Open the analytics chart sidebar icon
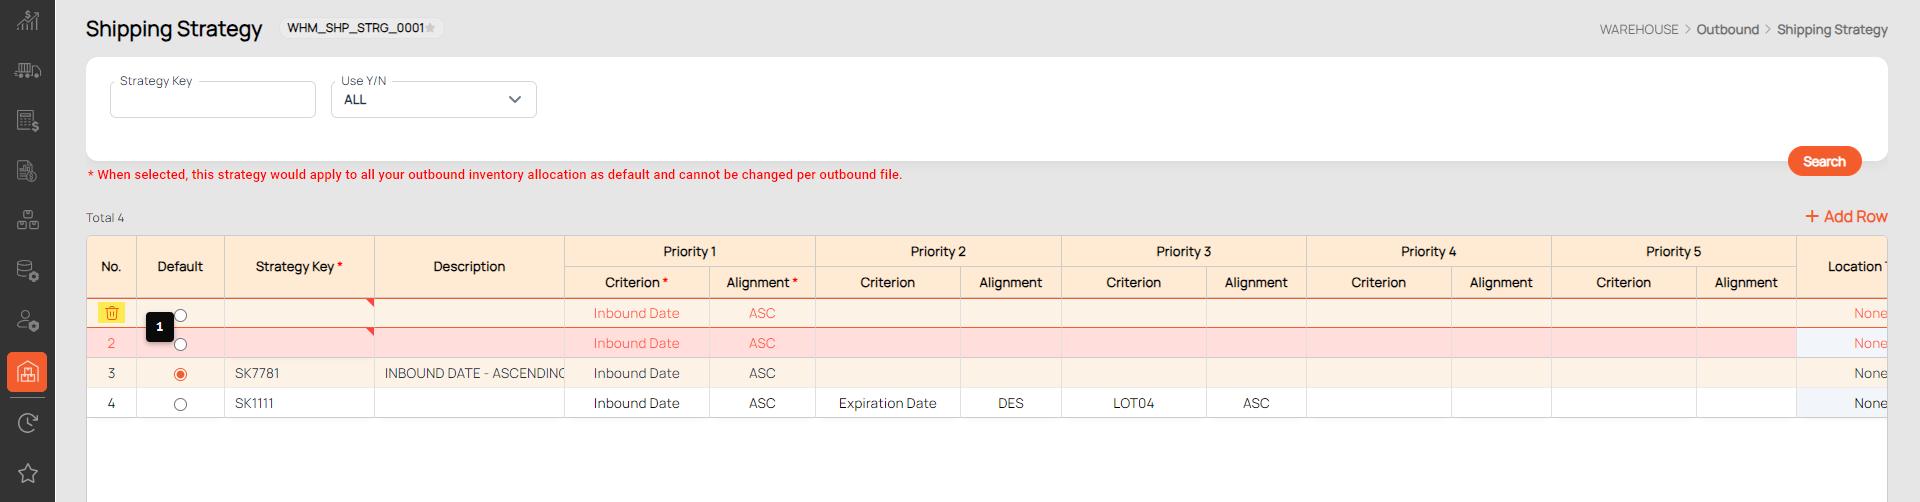This screenshot has width=1920, height=502. [x=27, y=20]
